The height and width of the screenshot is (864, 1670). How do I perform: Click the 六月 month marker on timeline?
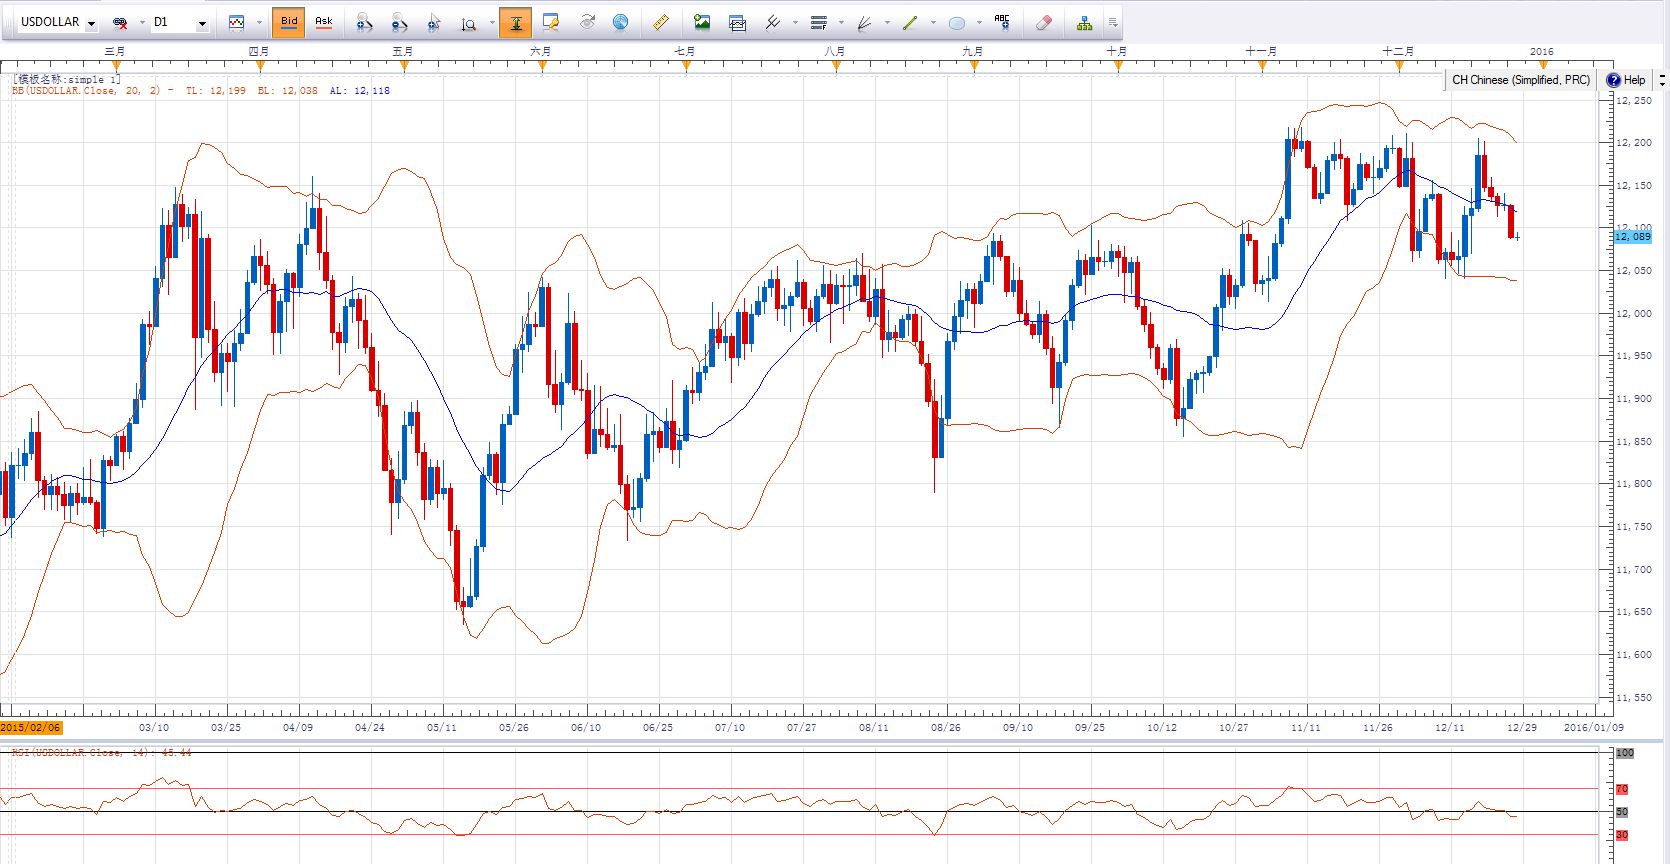click(x=541, y=51)
